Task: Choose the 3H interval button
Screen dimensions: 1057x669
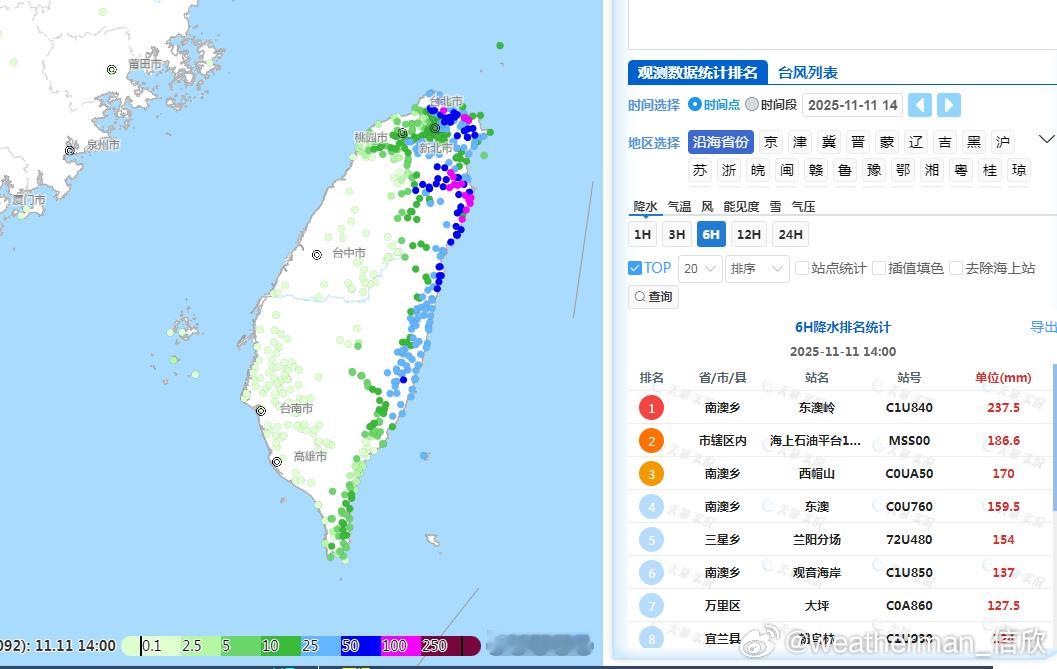Action: (677, 234)
